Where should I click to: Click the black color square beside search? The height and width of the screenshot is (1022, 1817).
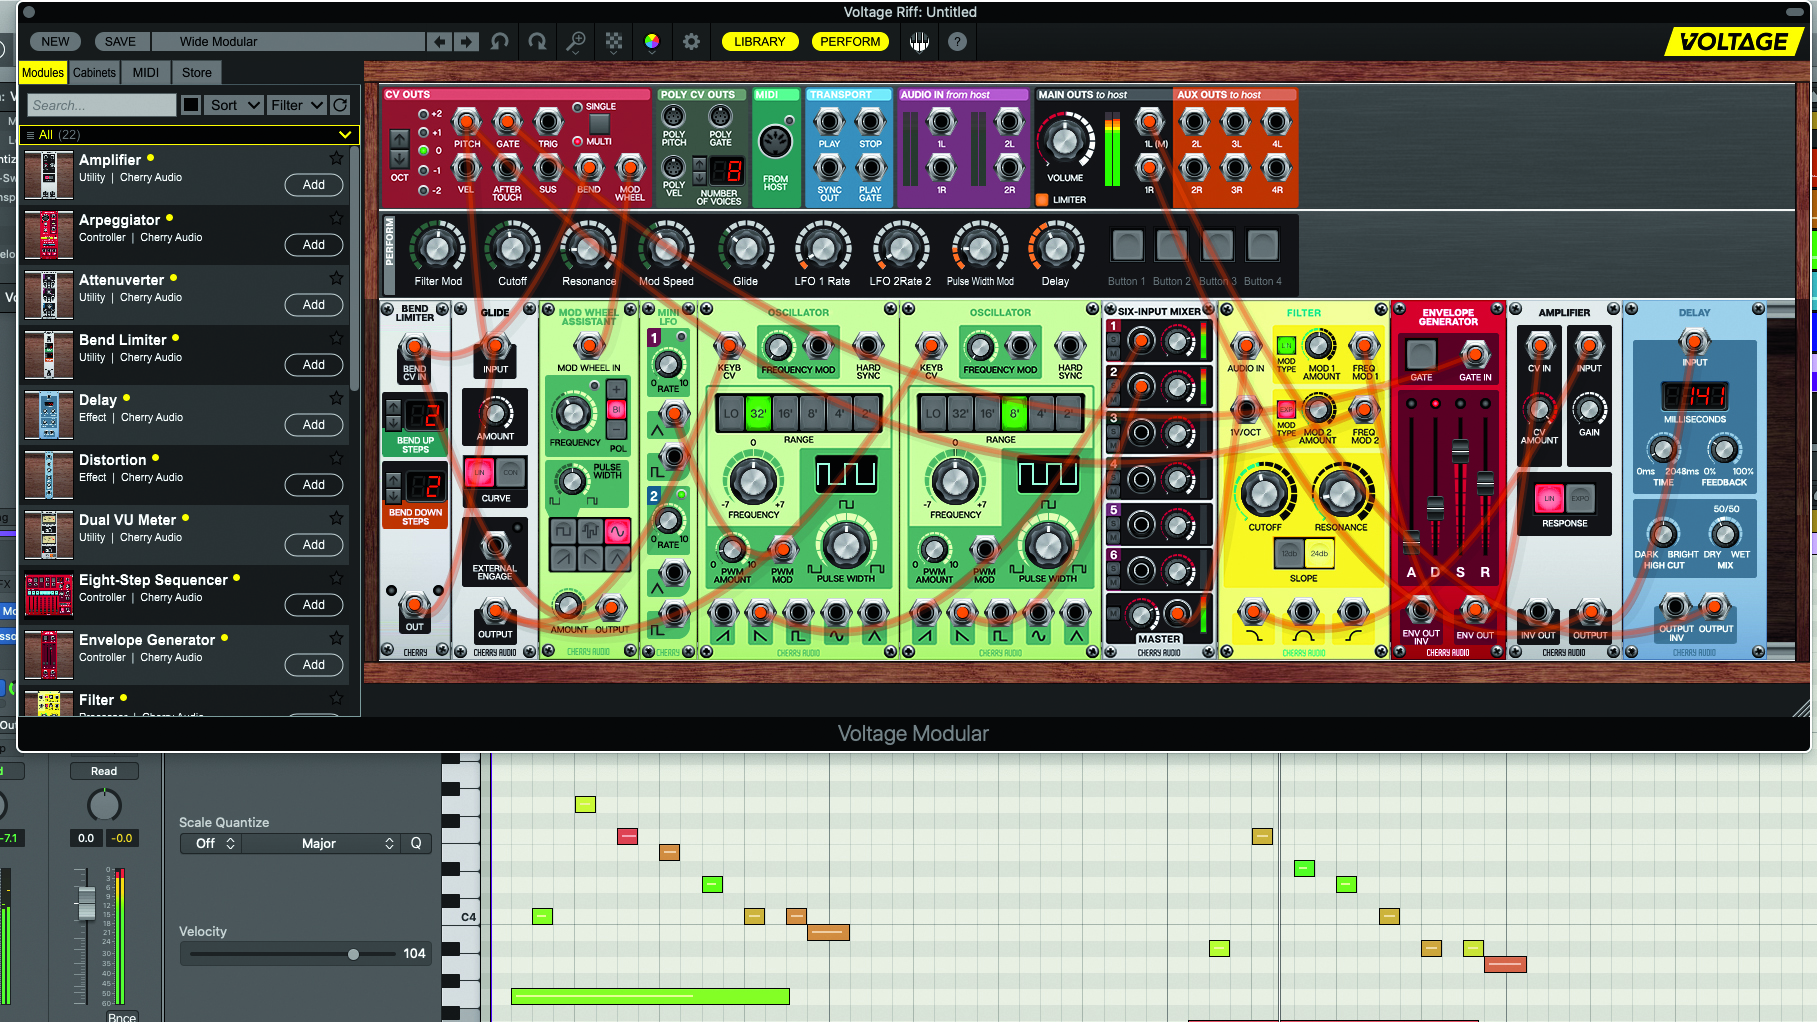tap(191, 105)
